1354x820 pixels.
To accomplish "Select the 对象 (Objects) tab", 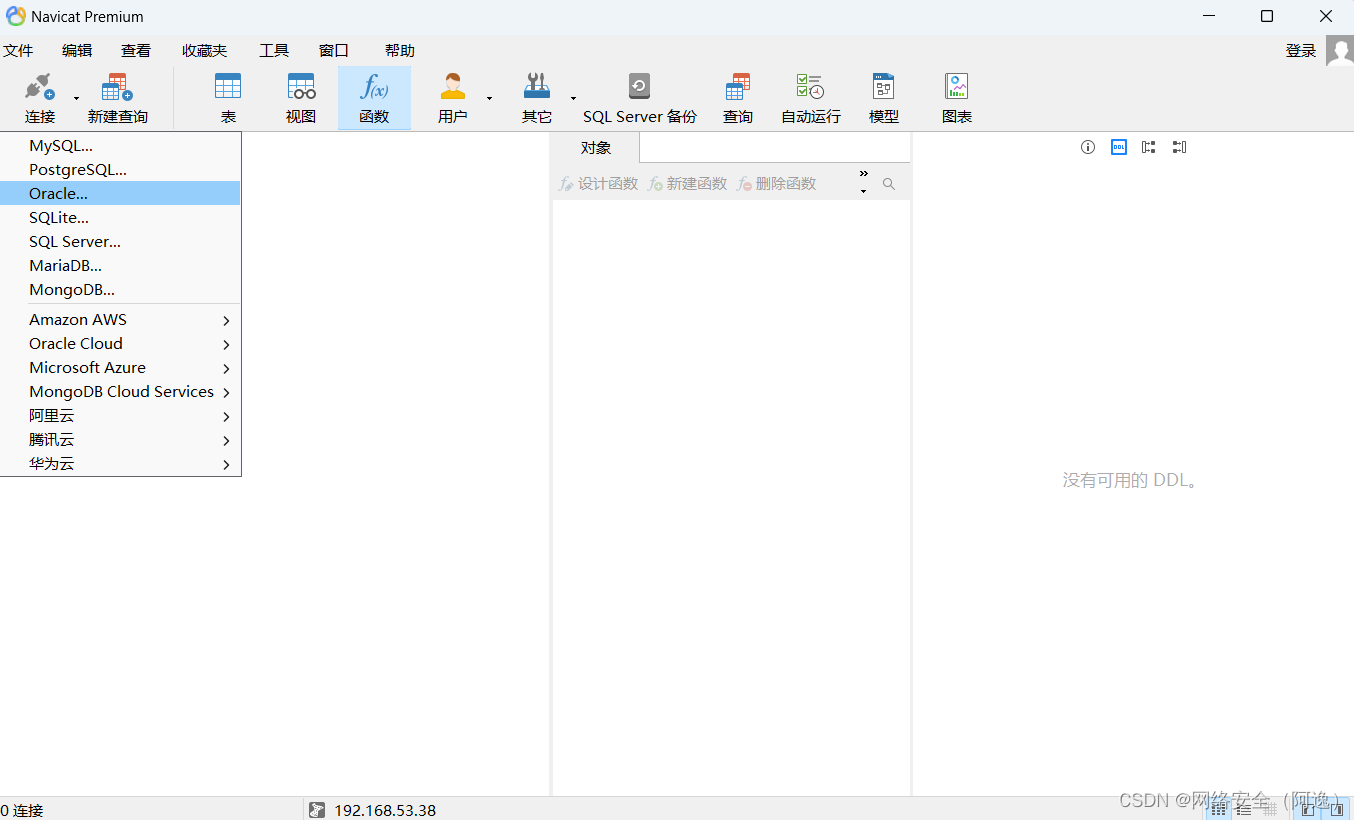I will pos(596,148).
